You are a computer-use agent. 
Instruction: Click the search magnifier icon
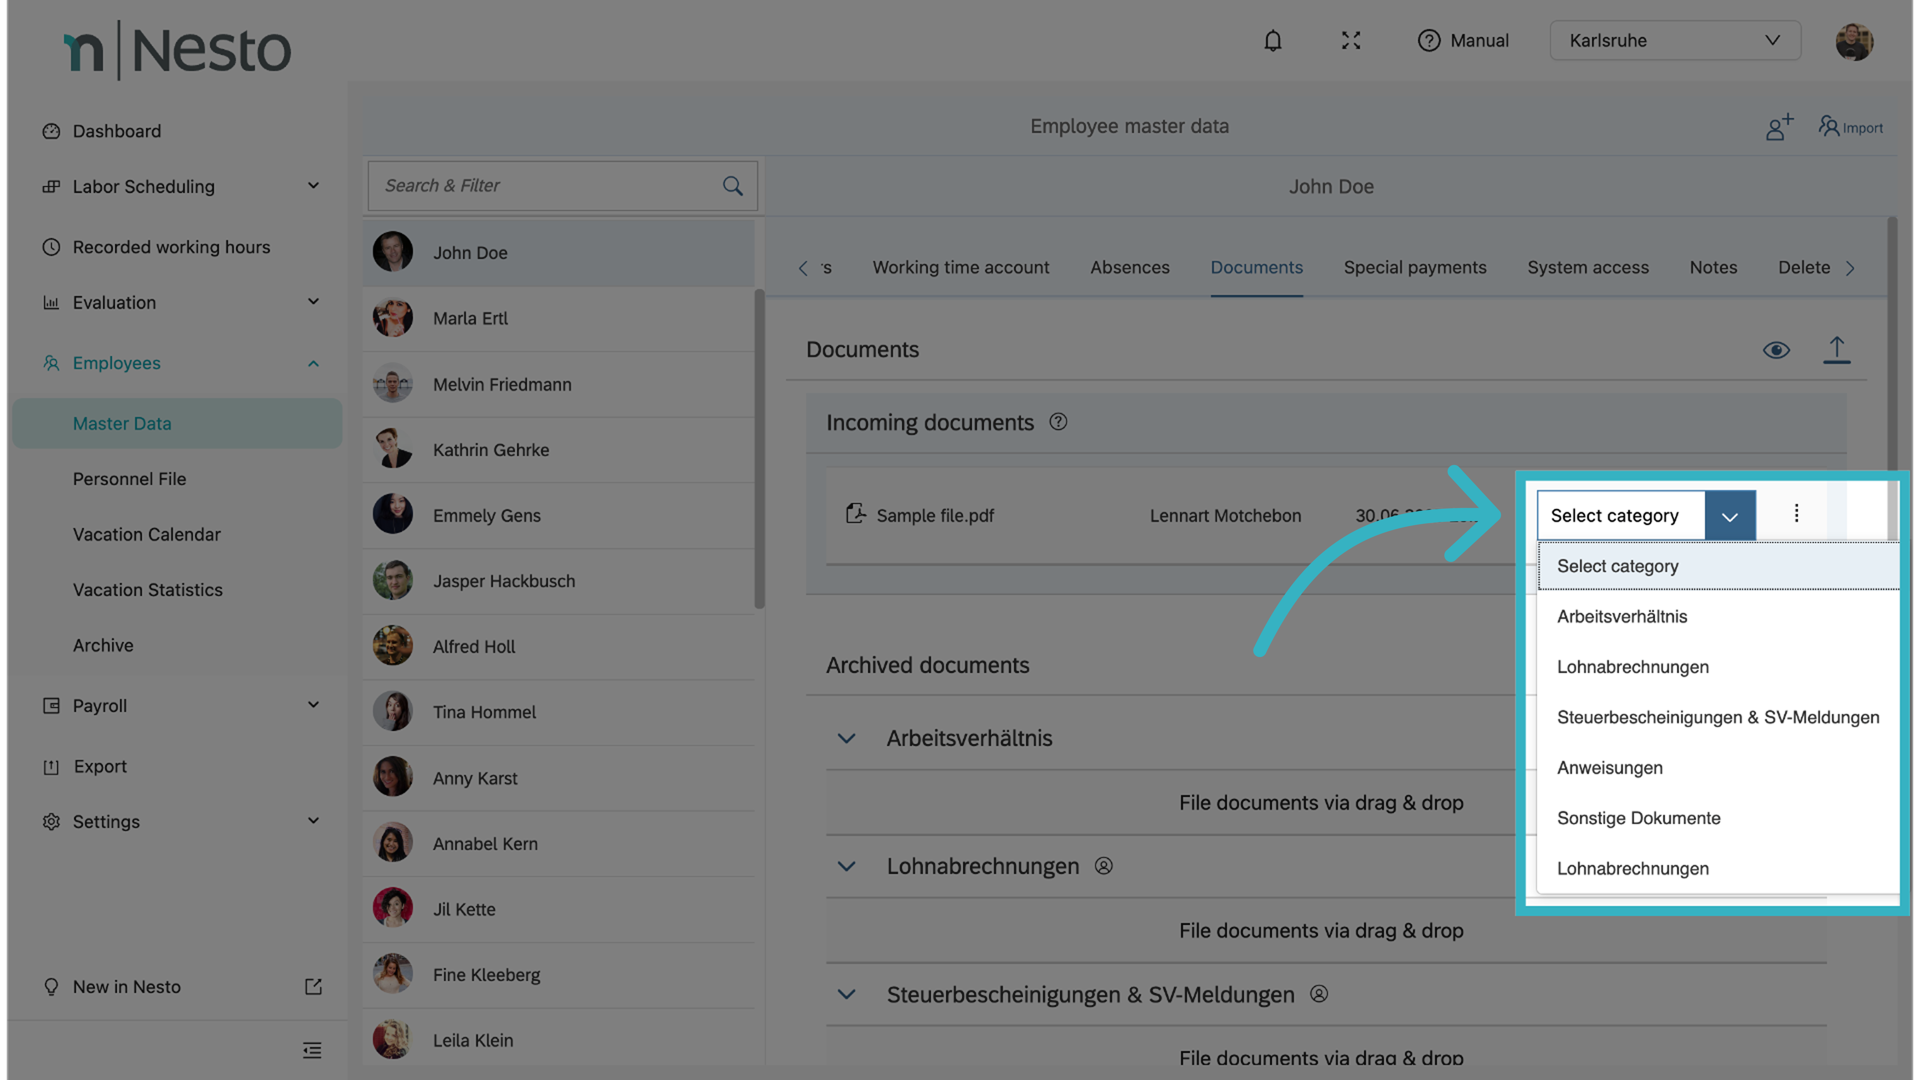pyautogui.click(x=733, y=186)
